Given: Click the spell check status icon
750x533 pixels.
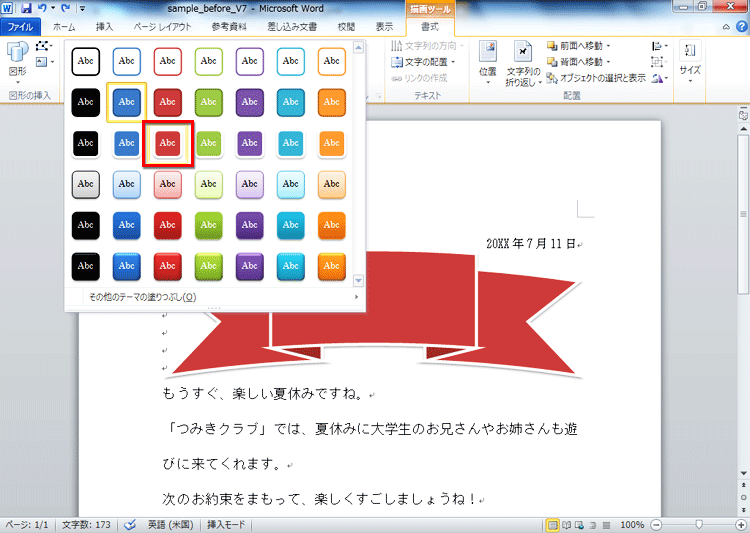Looking at the screenshot, I should [130, 525].
